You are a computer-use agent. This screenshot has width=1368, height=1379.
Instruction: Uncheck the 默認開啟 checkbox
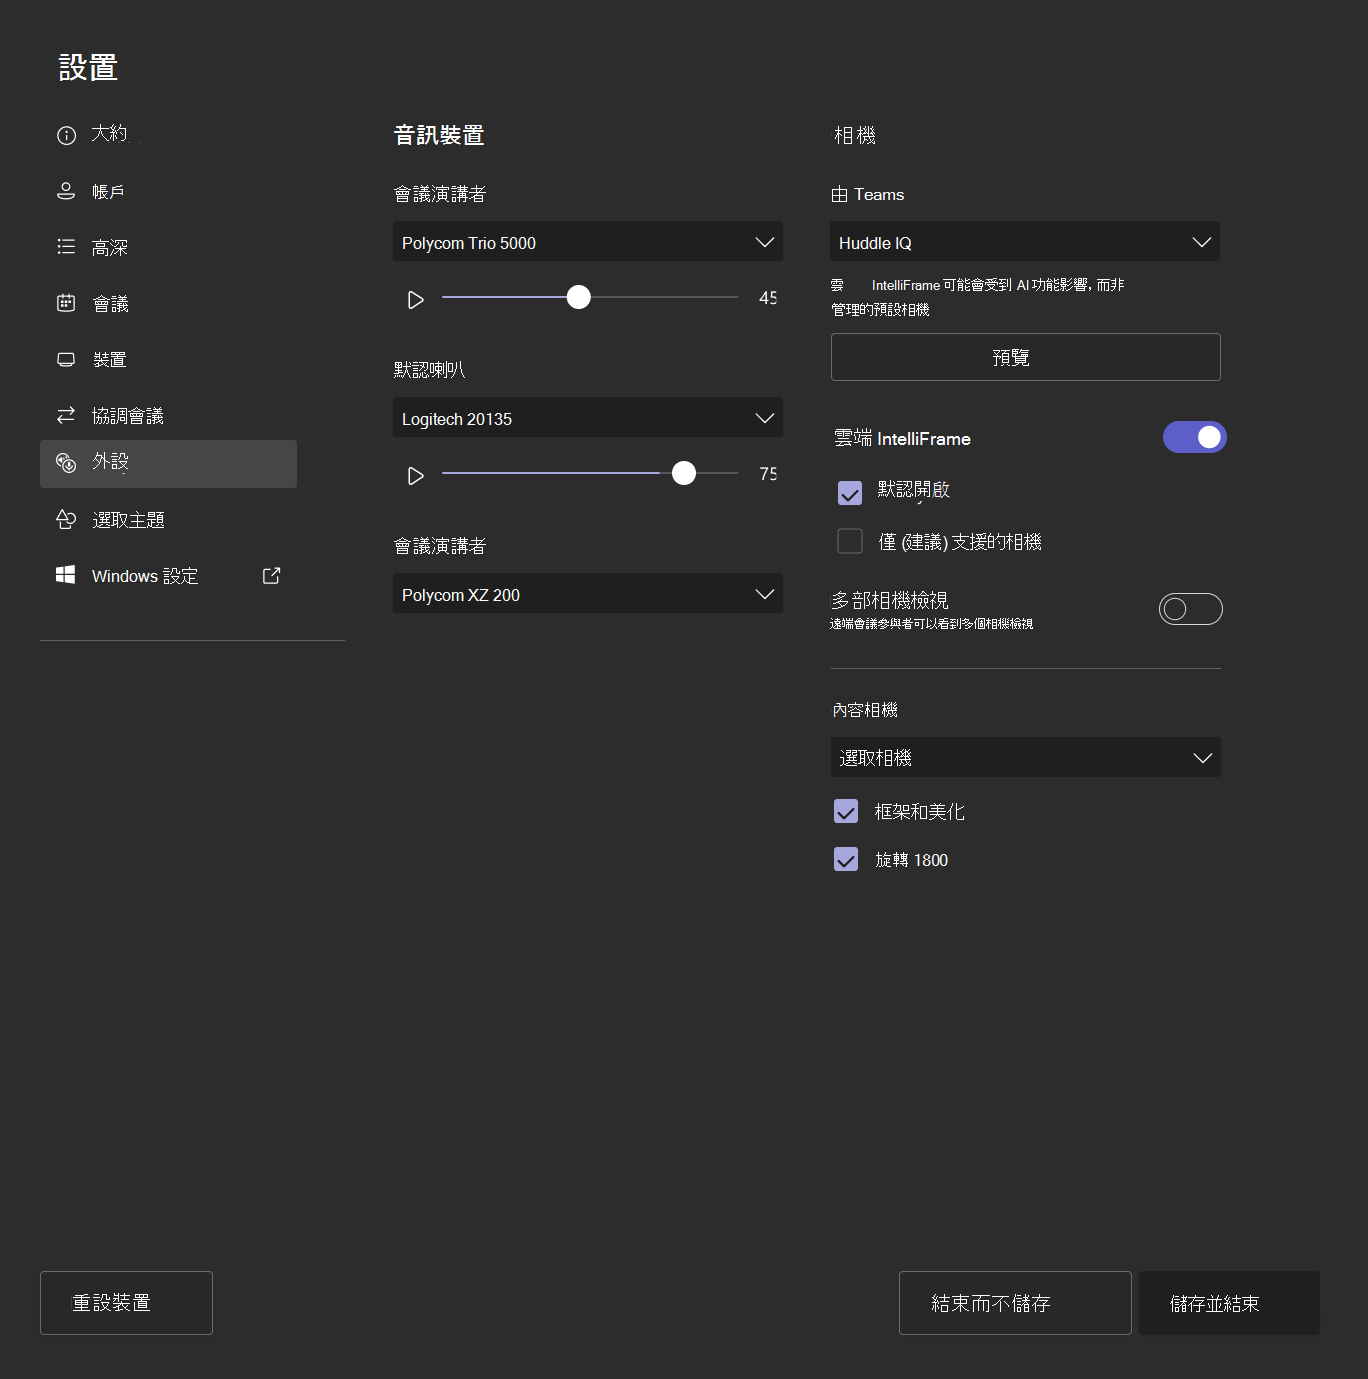tap(849, 492)
